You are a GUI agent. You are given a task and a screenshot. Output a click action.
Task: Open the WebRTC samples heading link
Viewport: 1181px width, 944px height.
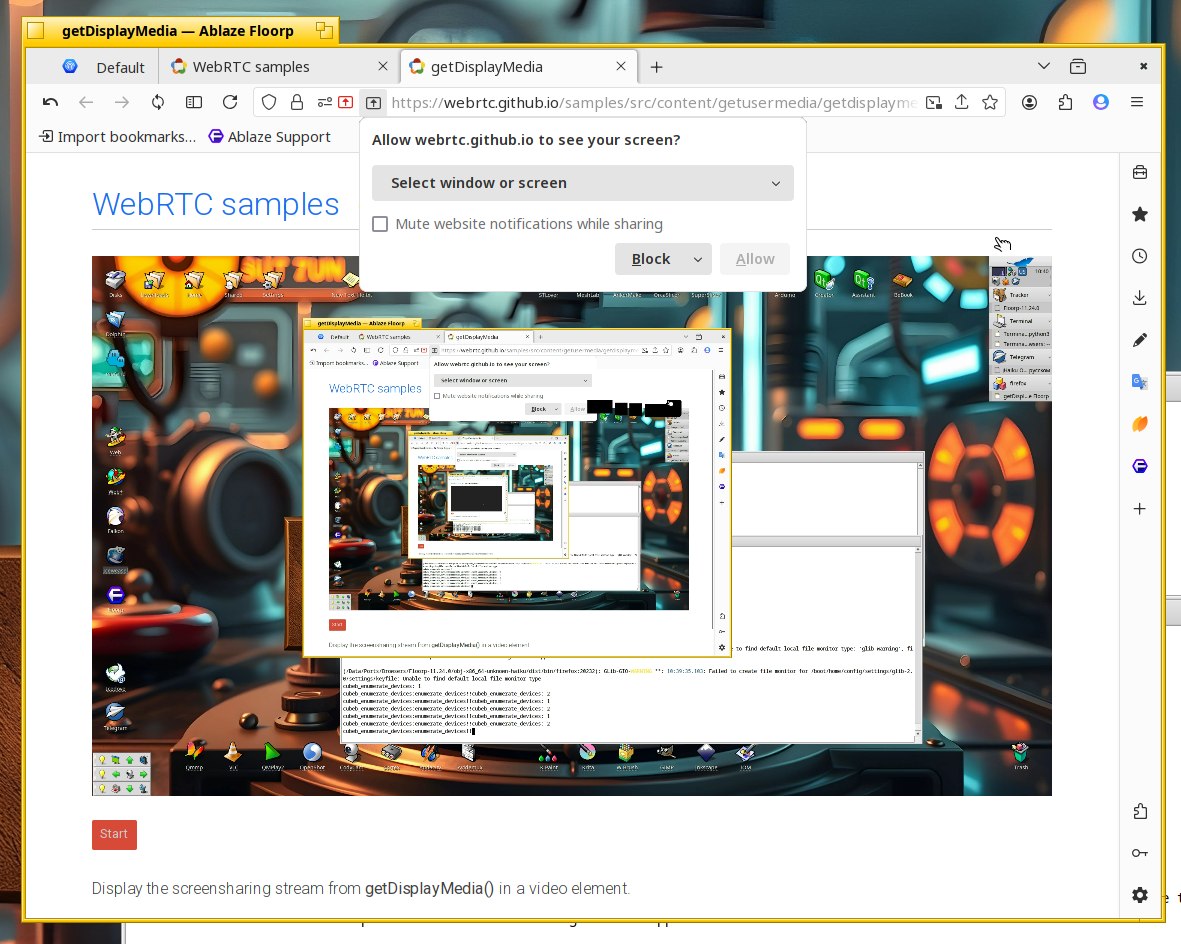coord(215,204)
